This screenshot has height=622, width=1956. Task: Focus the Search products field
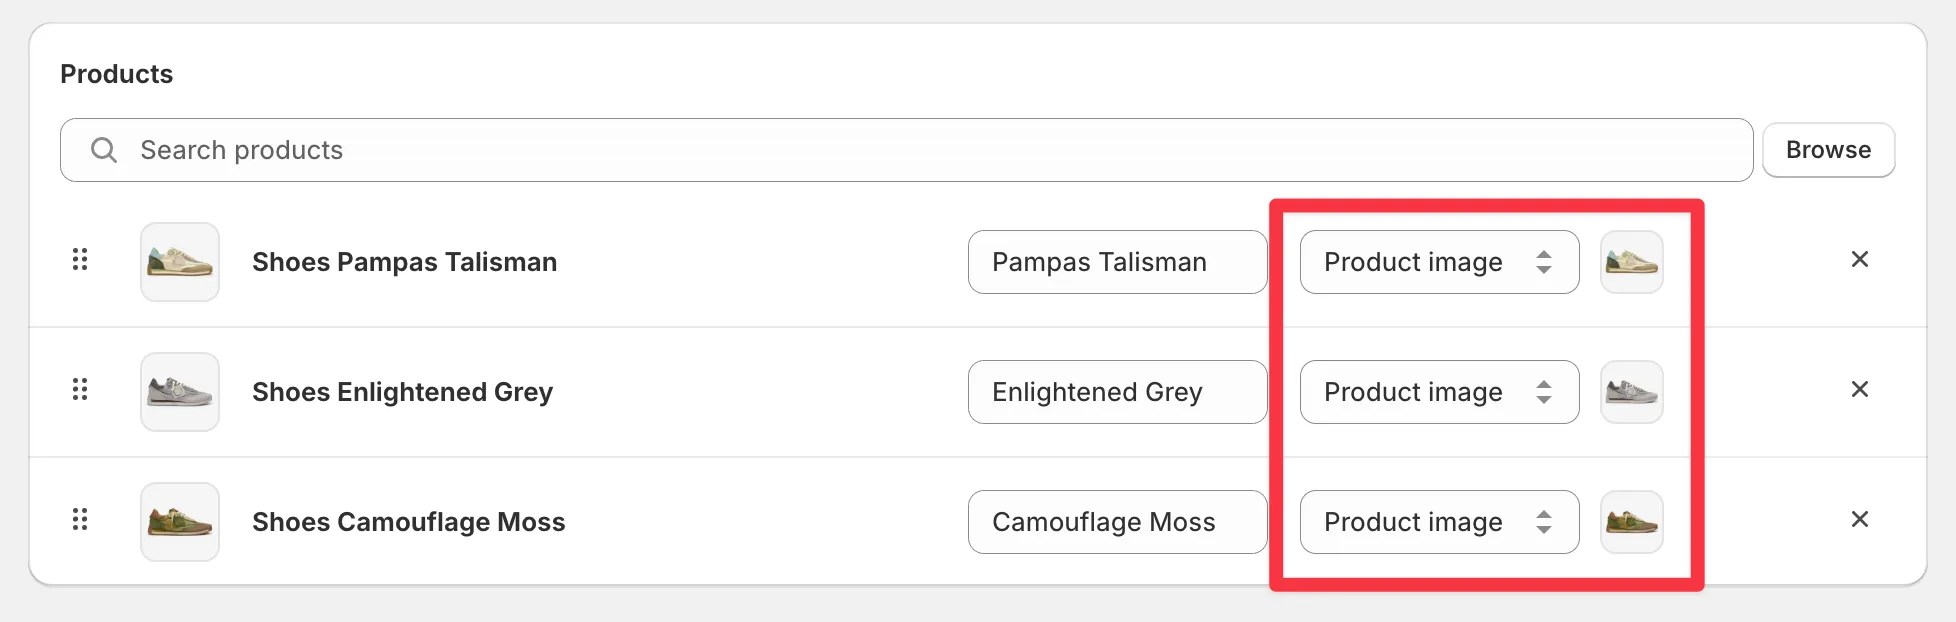point(906,150)
